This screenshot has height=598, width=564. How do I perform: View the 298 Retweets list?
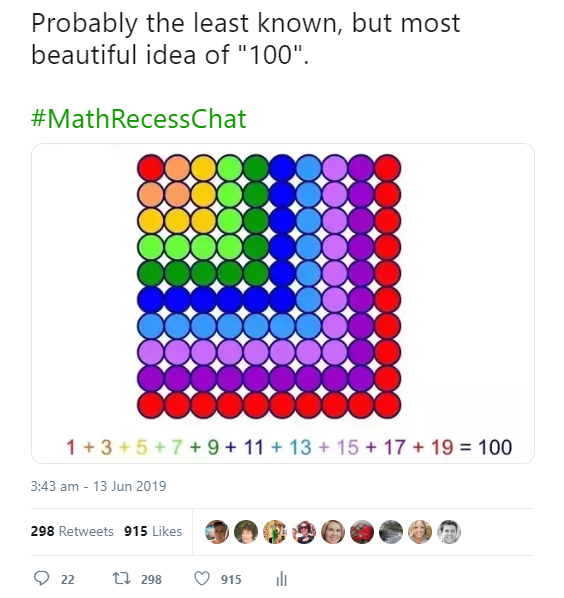72,531
